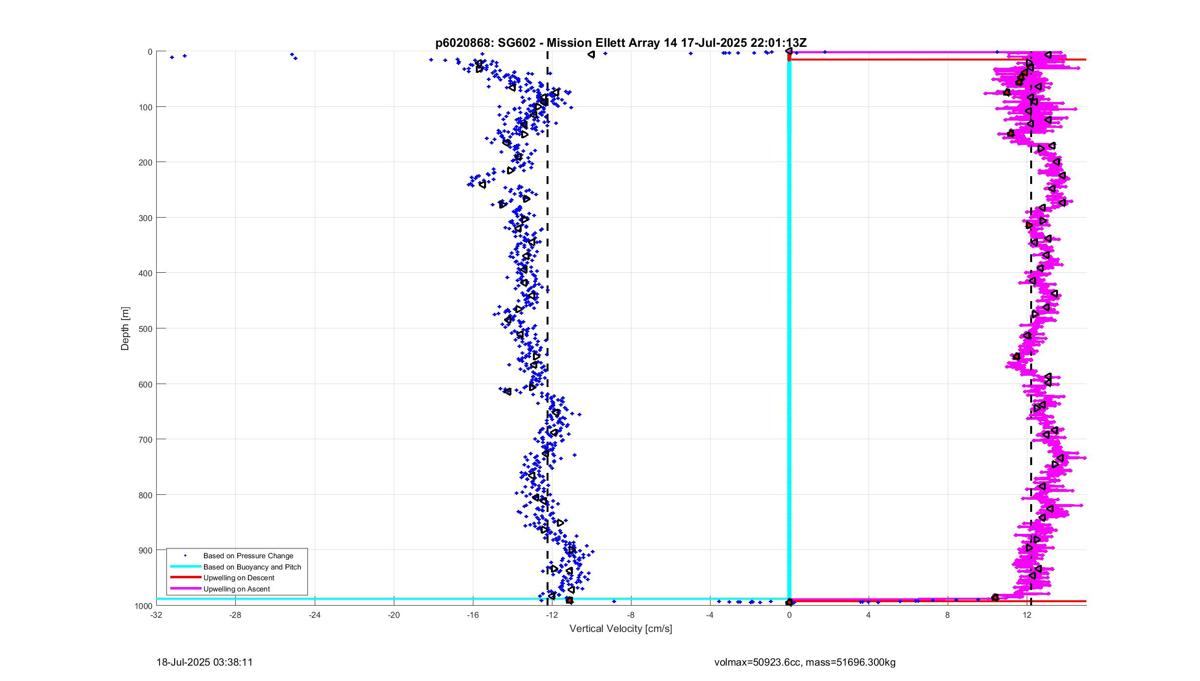Click legend entry 'Based on Buoyancy and Pitch'
The height and width of the screenshot is (681, 1200).
(251, 566)
